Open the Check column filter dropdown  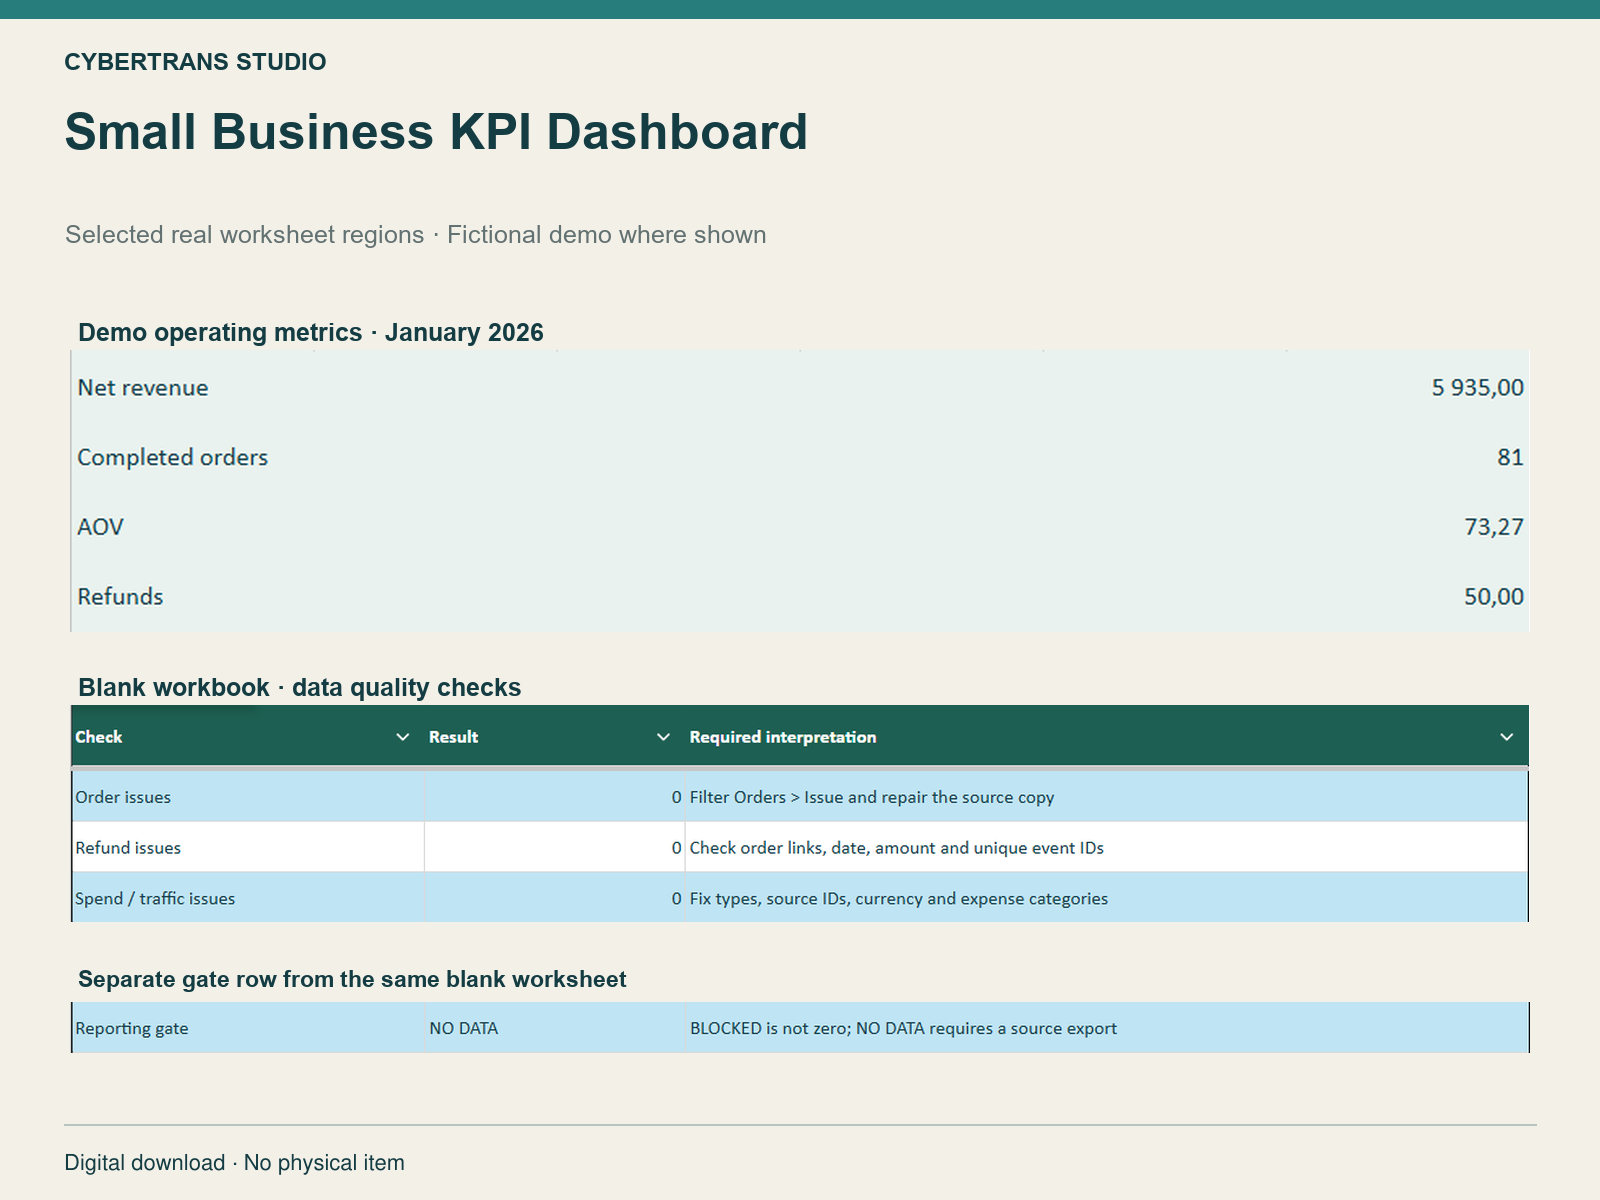pyautogui.click(x=403, y=737)
